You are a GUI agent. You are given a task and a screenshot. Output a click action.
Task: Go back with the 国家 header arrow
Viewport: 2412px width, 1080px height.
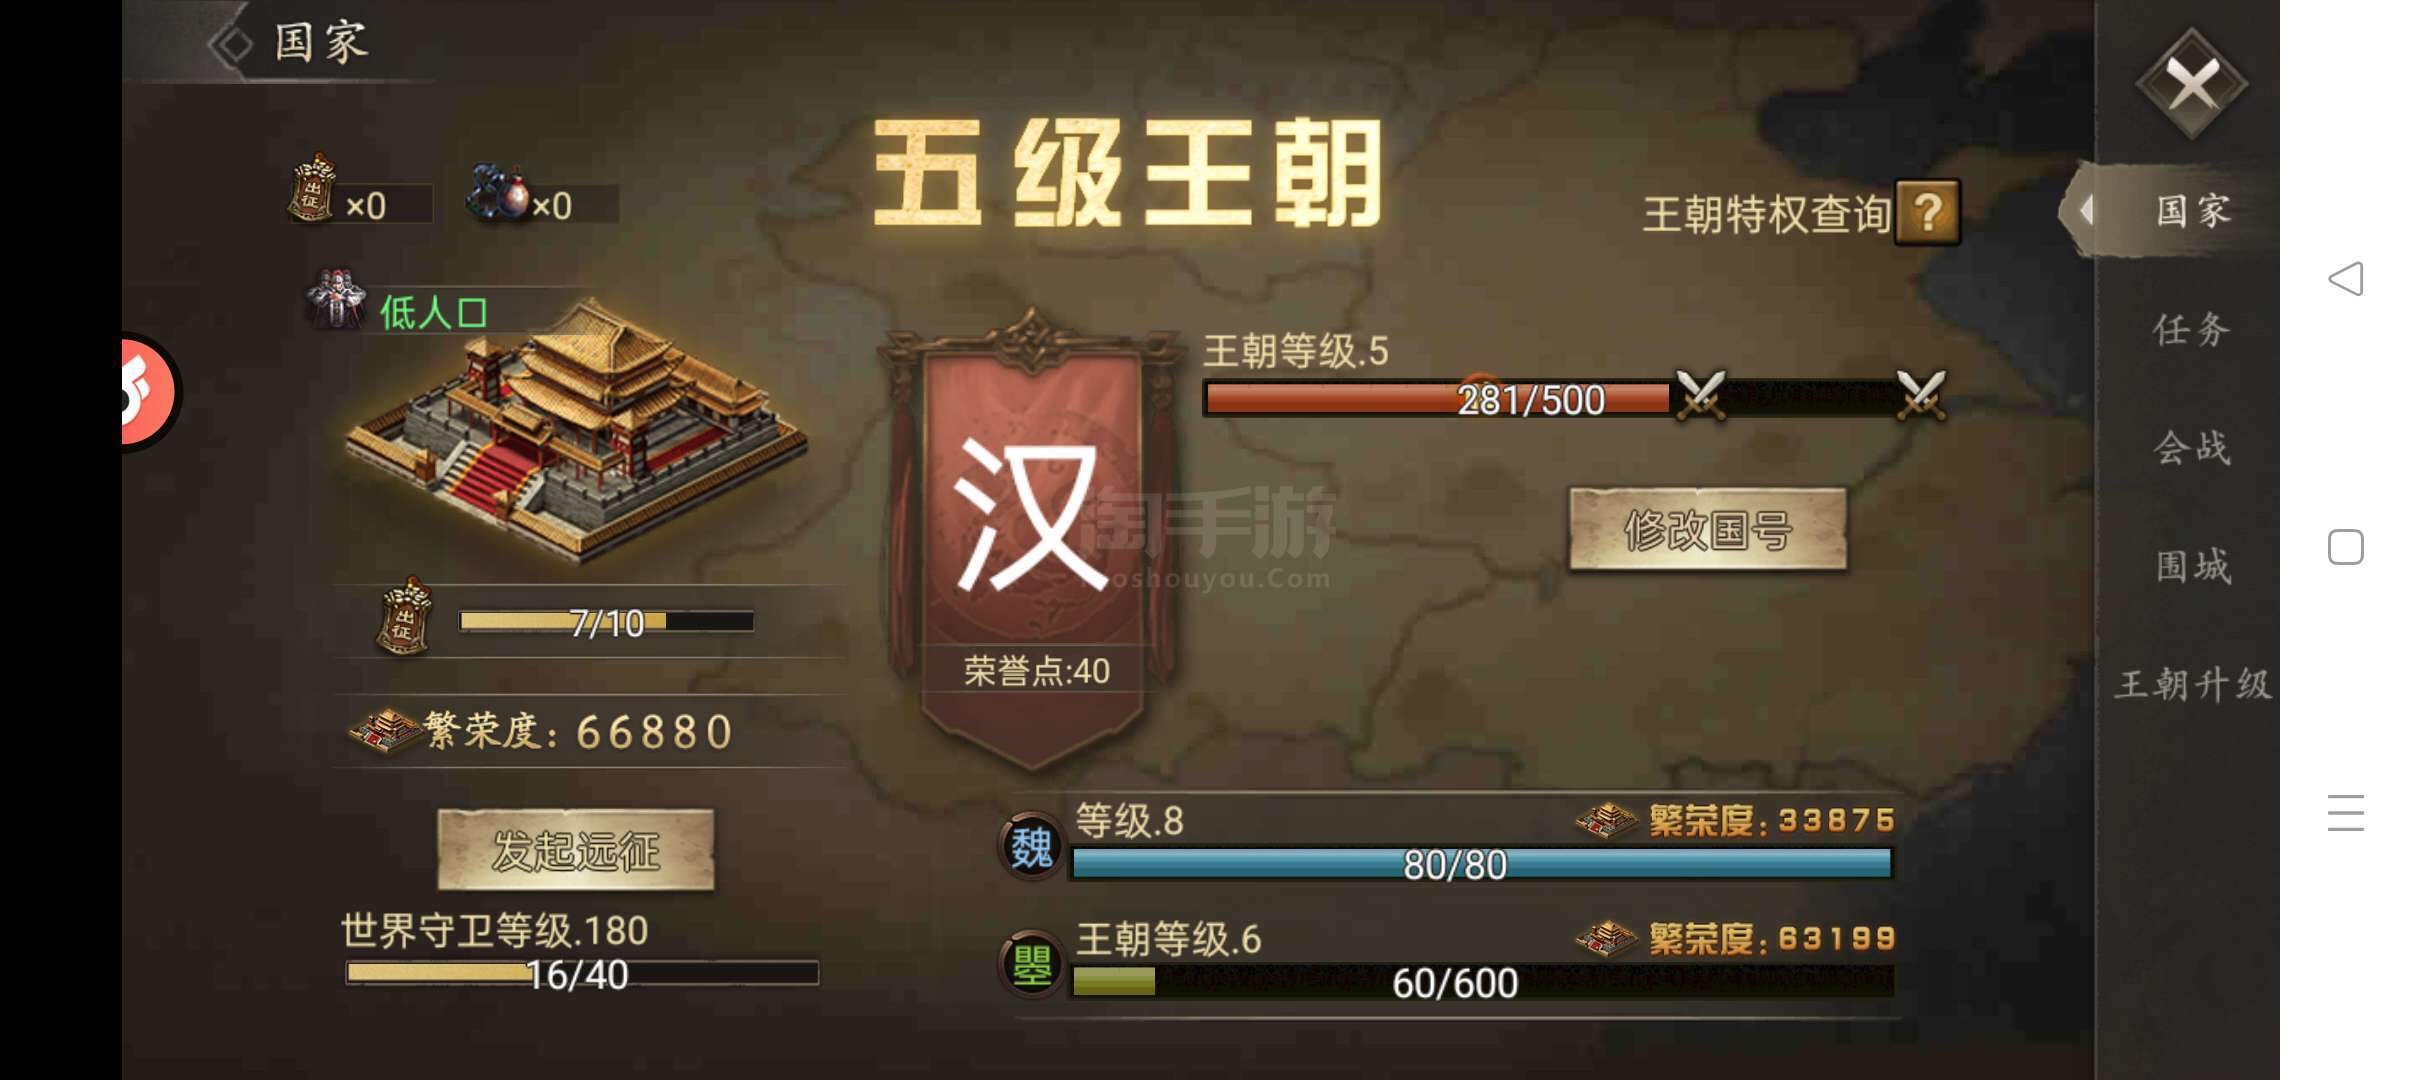[232, 44]
